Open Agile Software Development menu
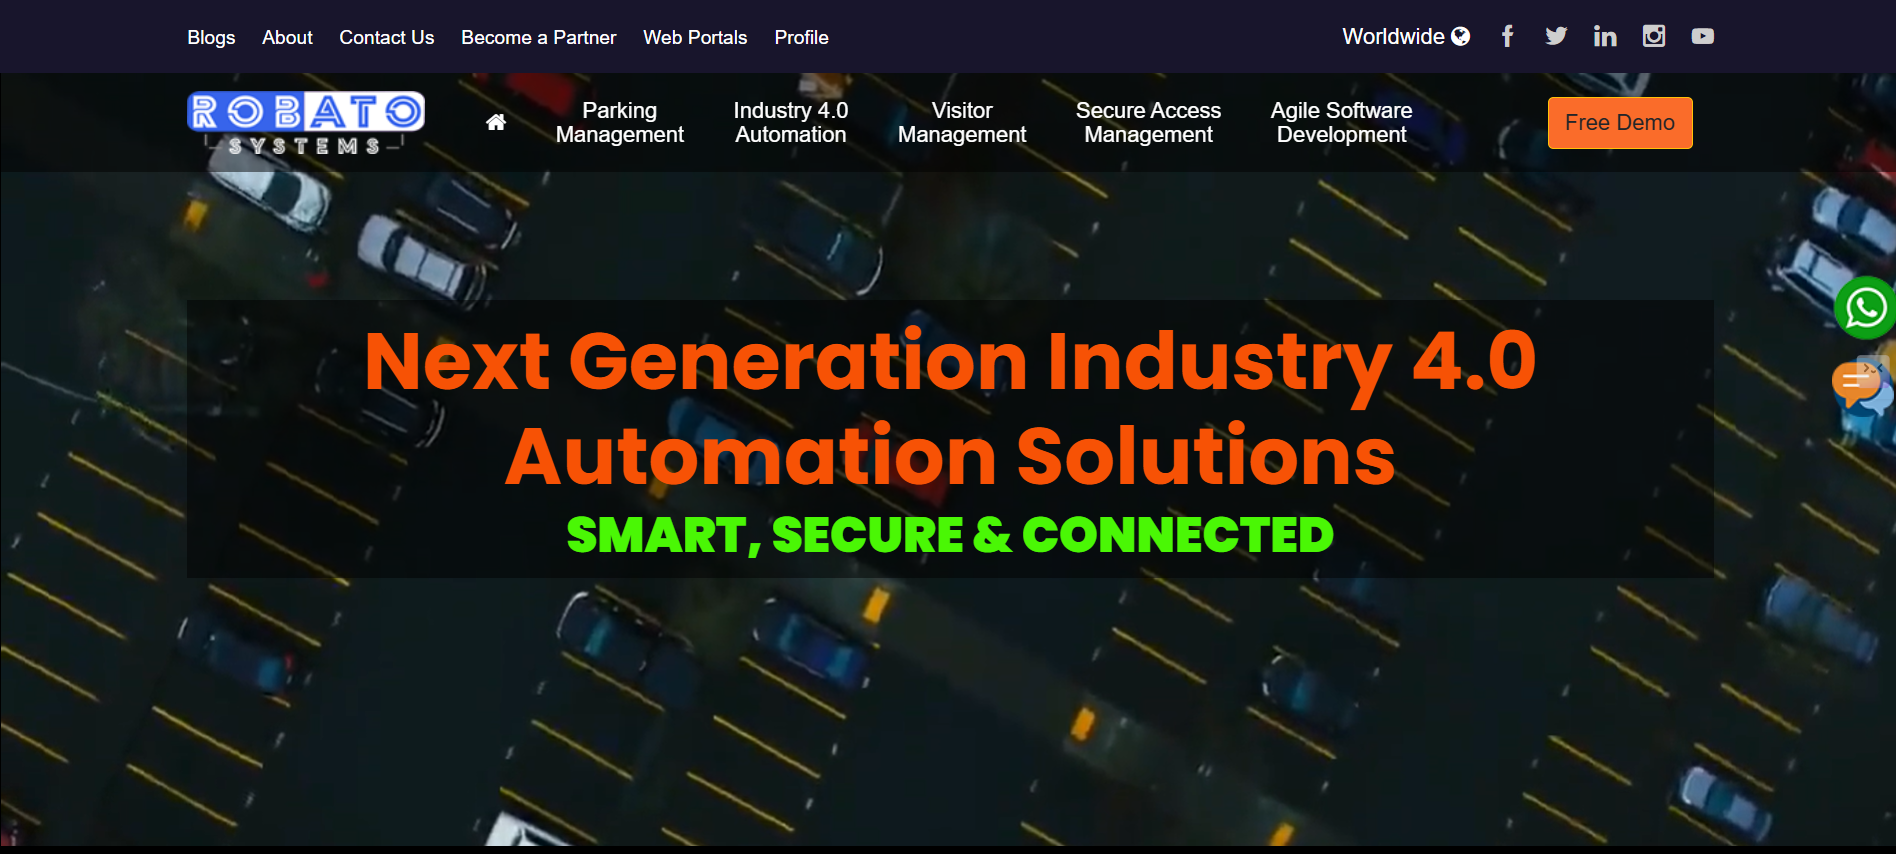 pos(1342,123)
